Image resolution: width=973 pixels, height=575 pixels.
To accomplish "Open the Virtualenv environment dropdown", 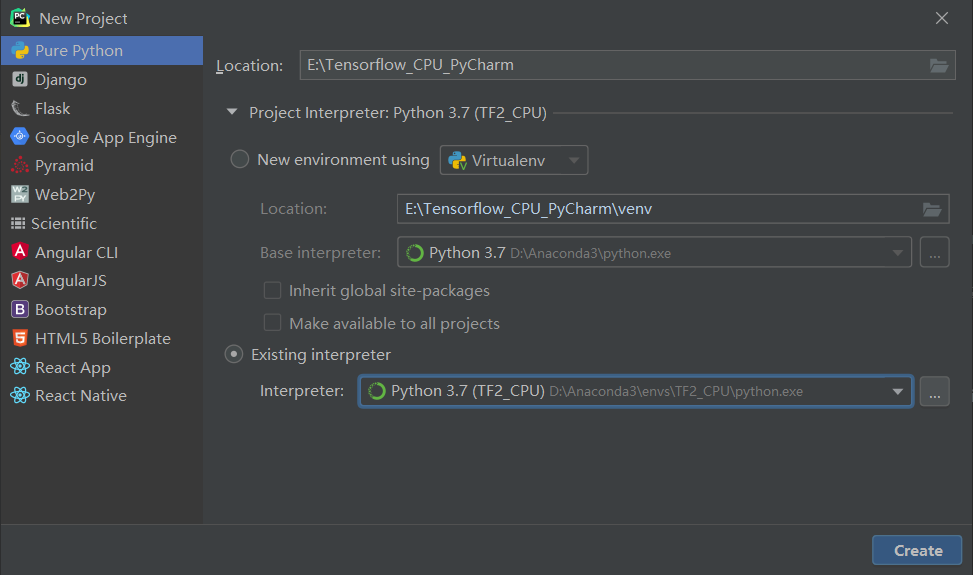I will point(514,160).
